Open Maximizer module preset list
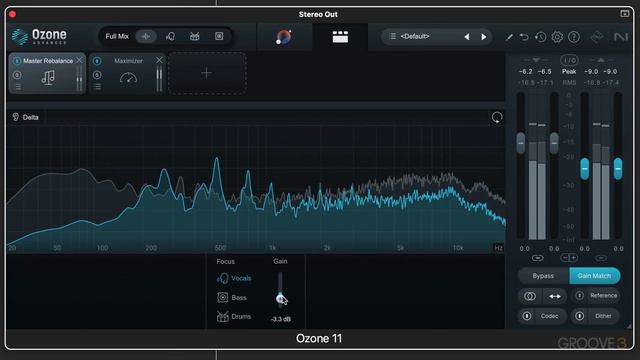The height and width of the screenshot is (360, 640). tap(98, 87)
